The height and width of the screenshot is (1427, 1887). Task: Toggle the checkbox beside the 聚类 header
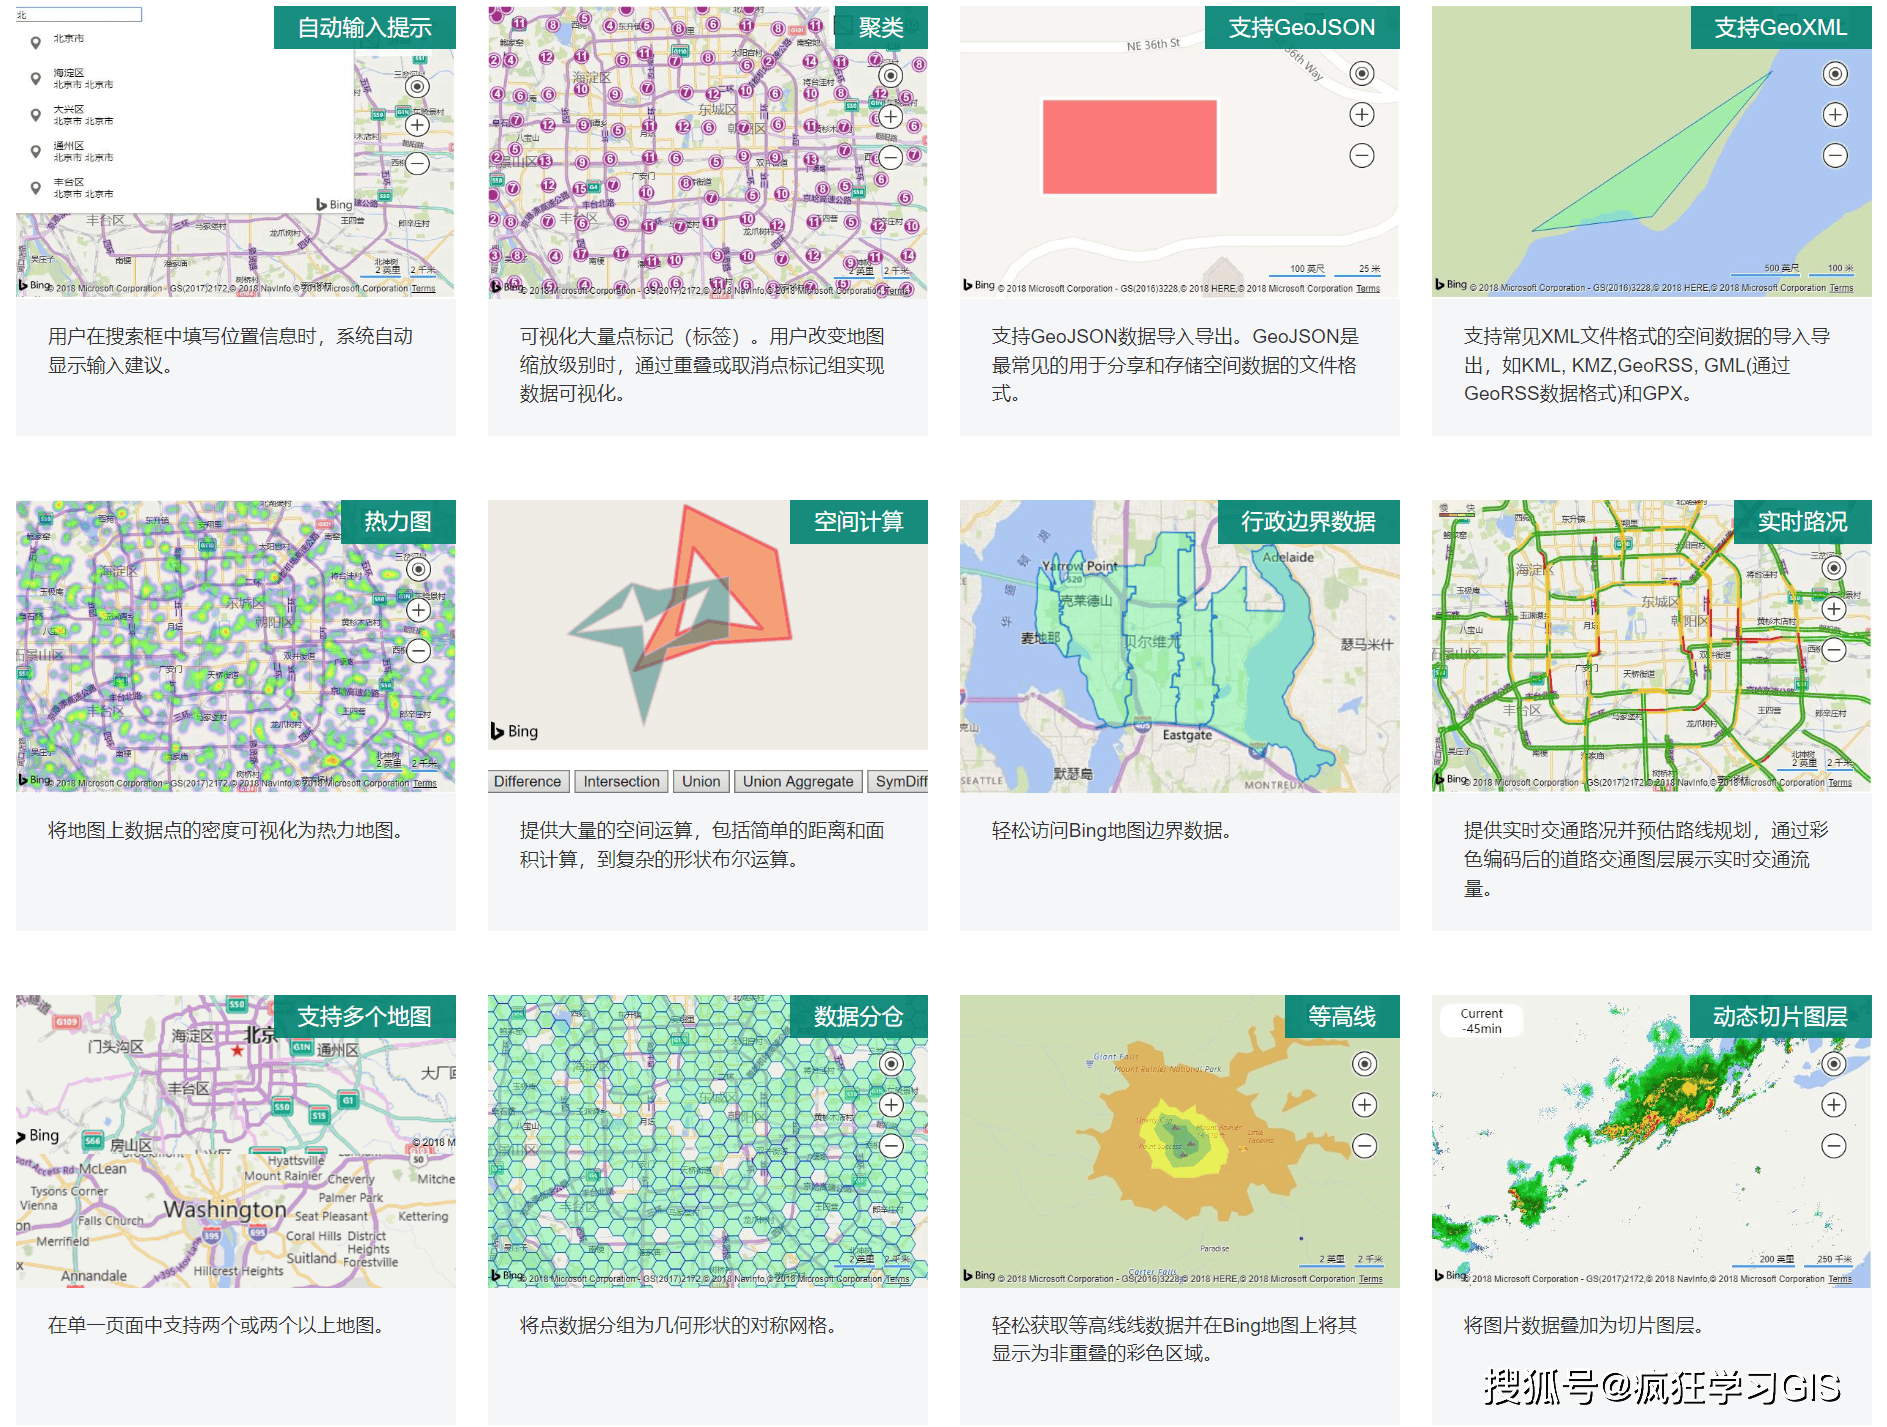click(x=845, y=27)
